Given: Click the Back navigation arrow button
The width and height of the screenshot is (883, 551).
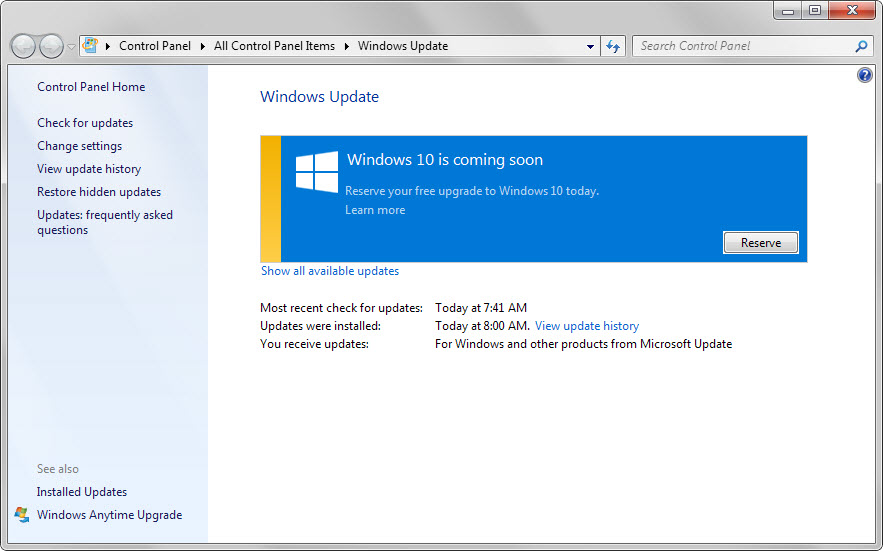Looking at the screenshot, I should click(23, 46).
